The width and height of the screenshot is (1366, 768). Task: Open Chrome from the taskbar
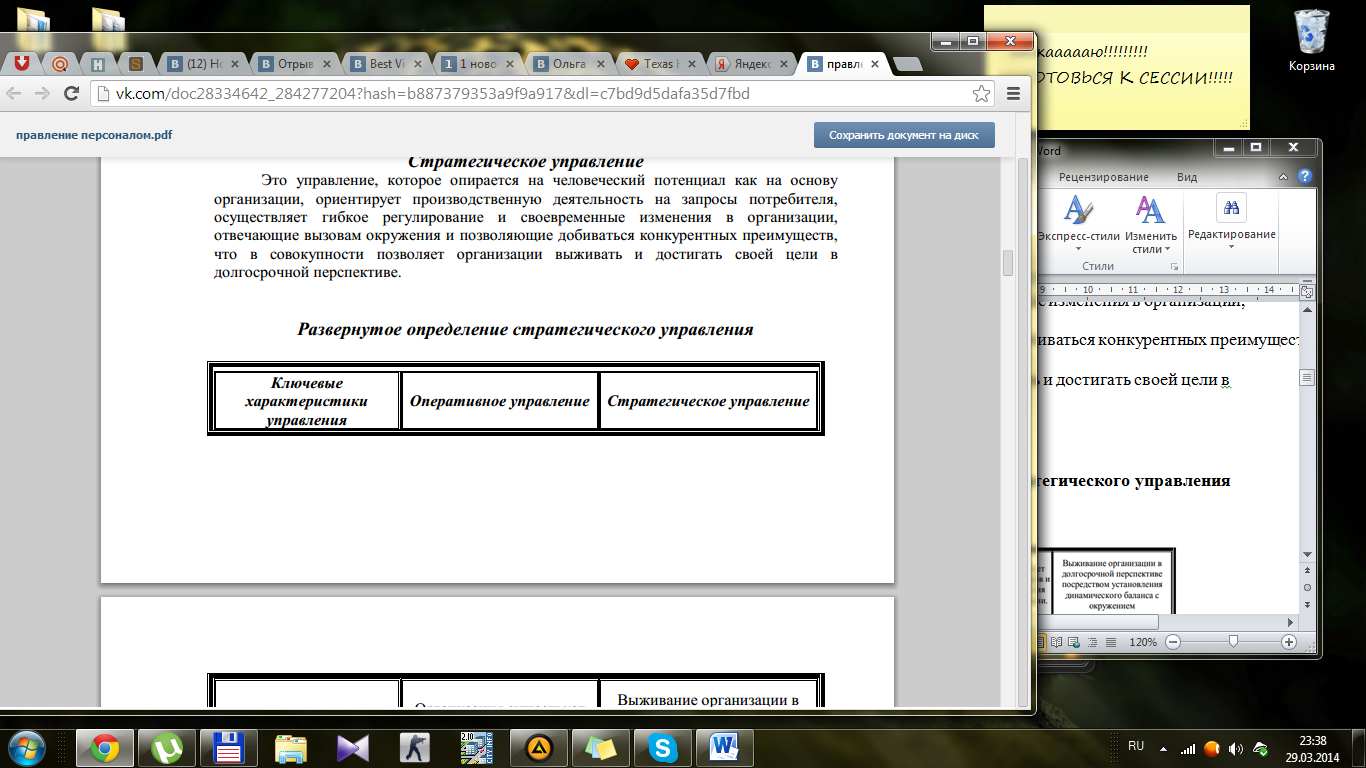point(105,747)
